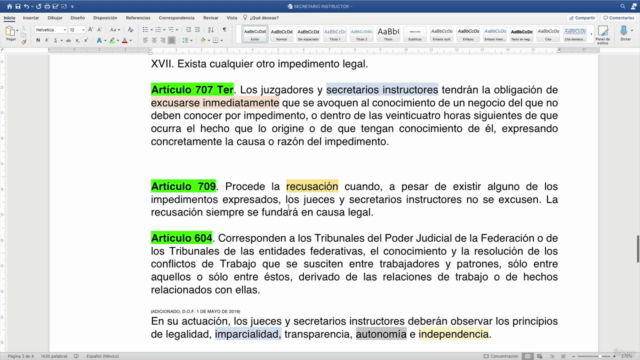This screenshot has width=640, height=360.
Task: Toggle superscript formatting
Action: coord(86,40)
